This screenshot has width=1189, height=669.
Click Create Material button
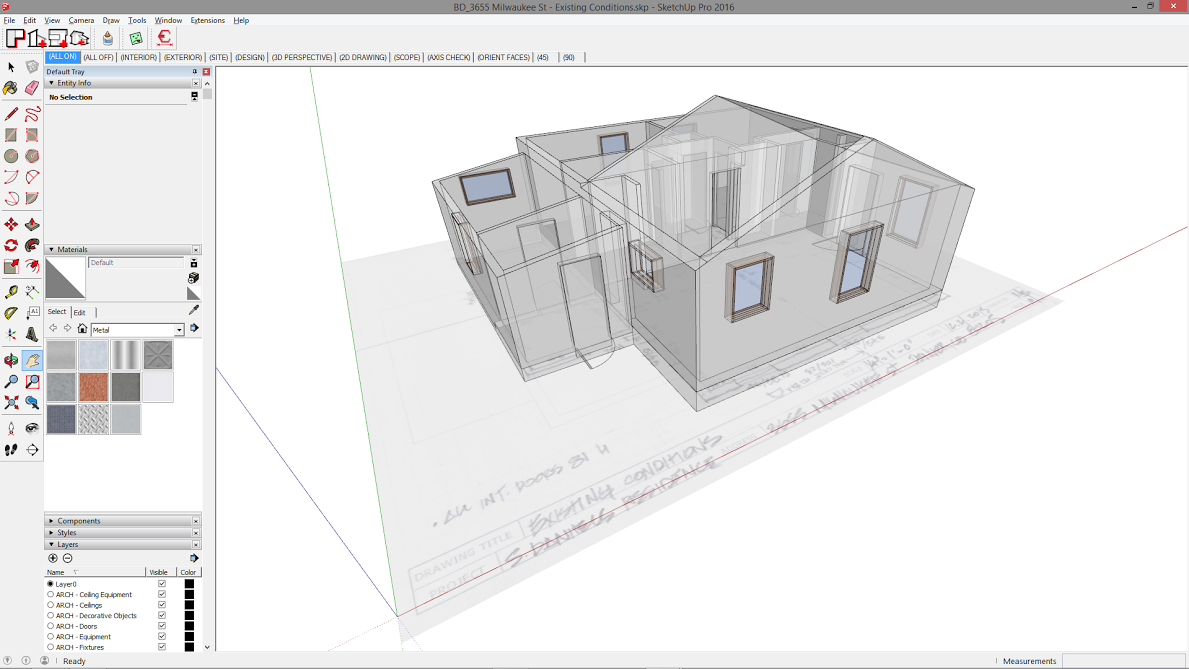(x=193, y=278)
